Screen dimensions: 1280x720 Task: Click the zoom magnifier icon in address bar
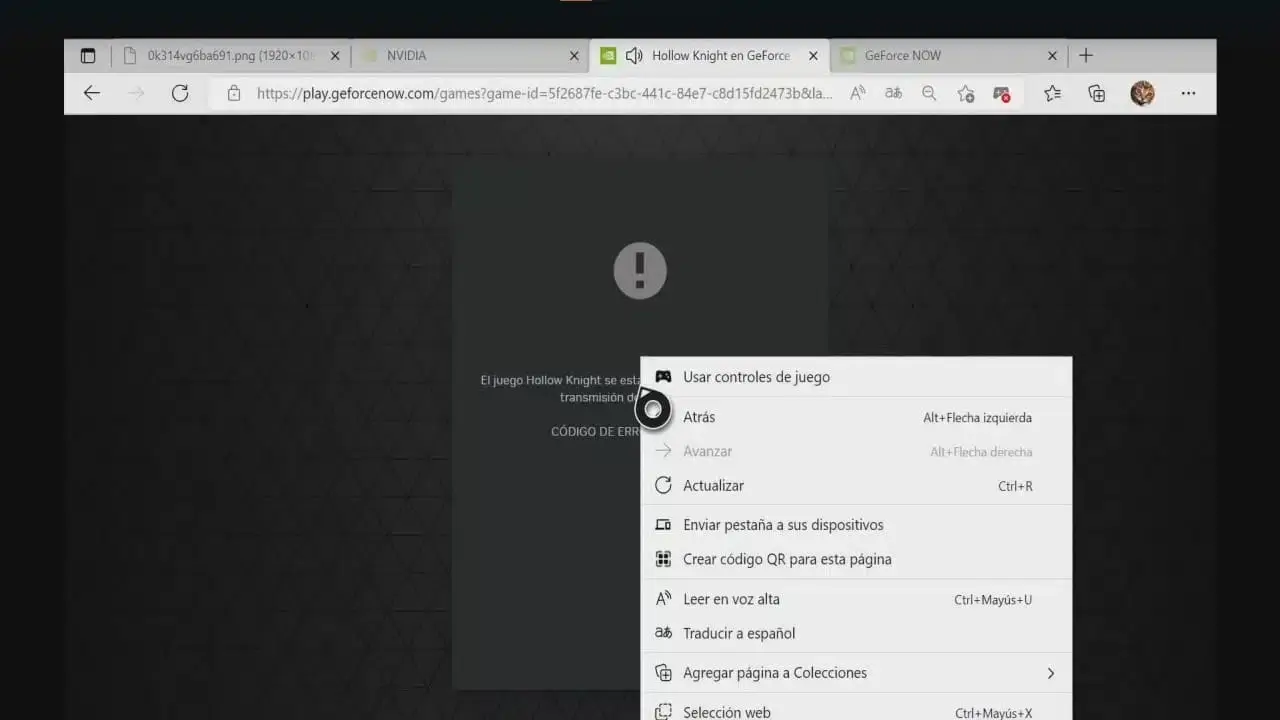pyautogui.click(x=929, y=93)
